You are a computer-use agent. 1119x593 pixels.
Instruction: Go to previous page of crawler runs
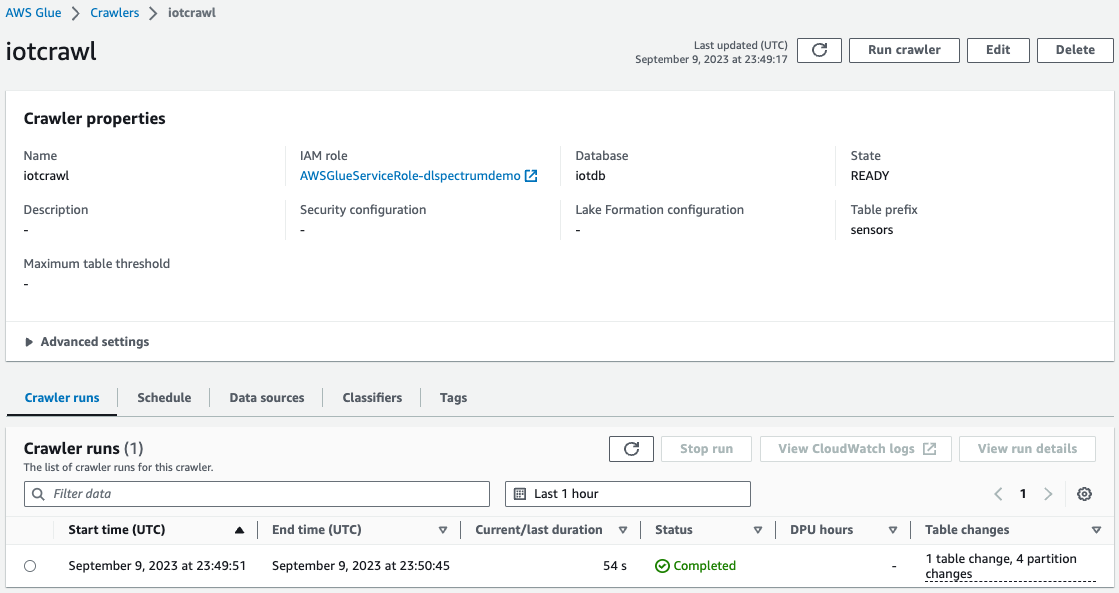[998, 494]
